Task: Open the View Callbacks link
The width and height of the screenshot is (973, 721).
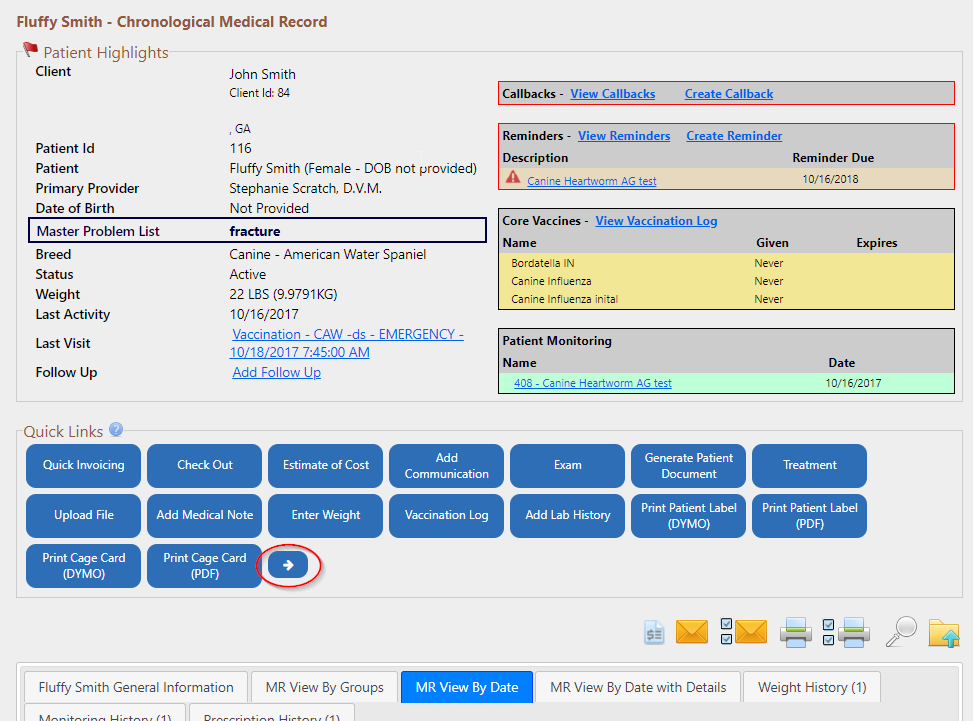Action: (x=612, y=94)
